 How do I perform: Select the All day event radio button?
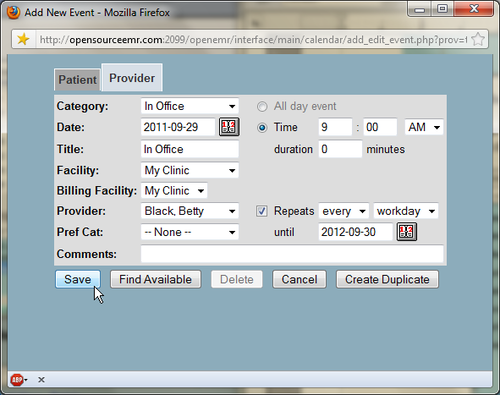(262, 106)
